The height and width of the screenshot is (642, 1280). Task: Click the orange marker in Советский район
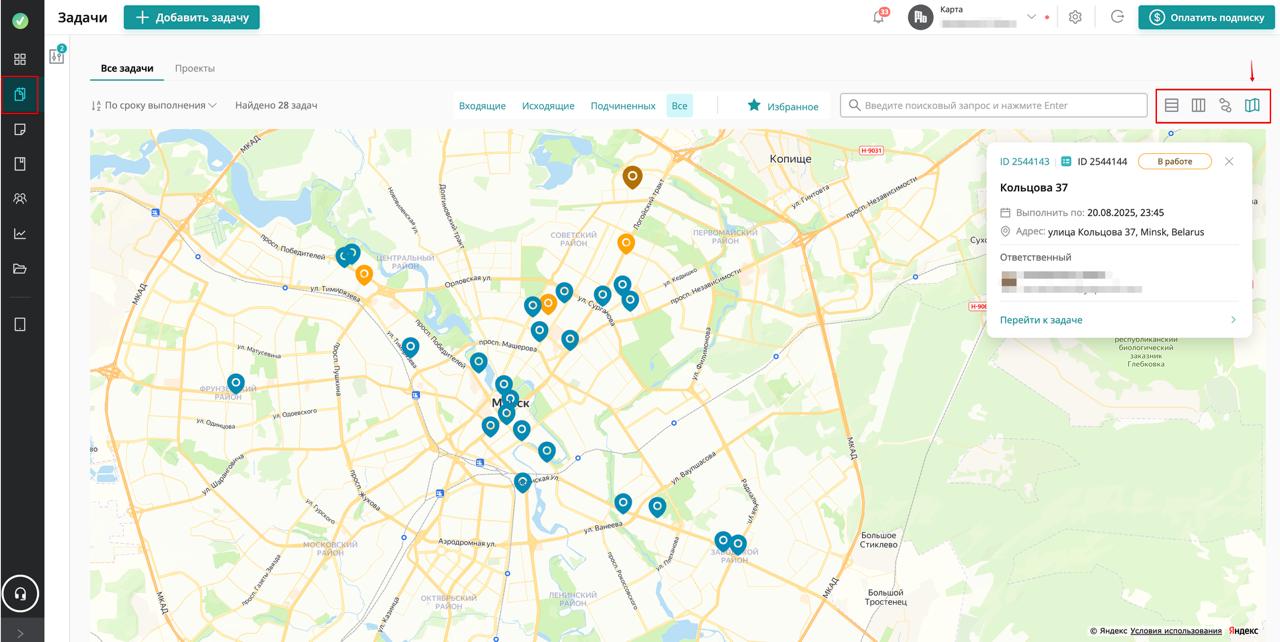[626, 244]
